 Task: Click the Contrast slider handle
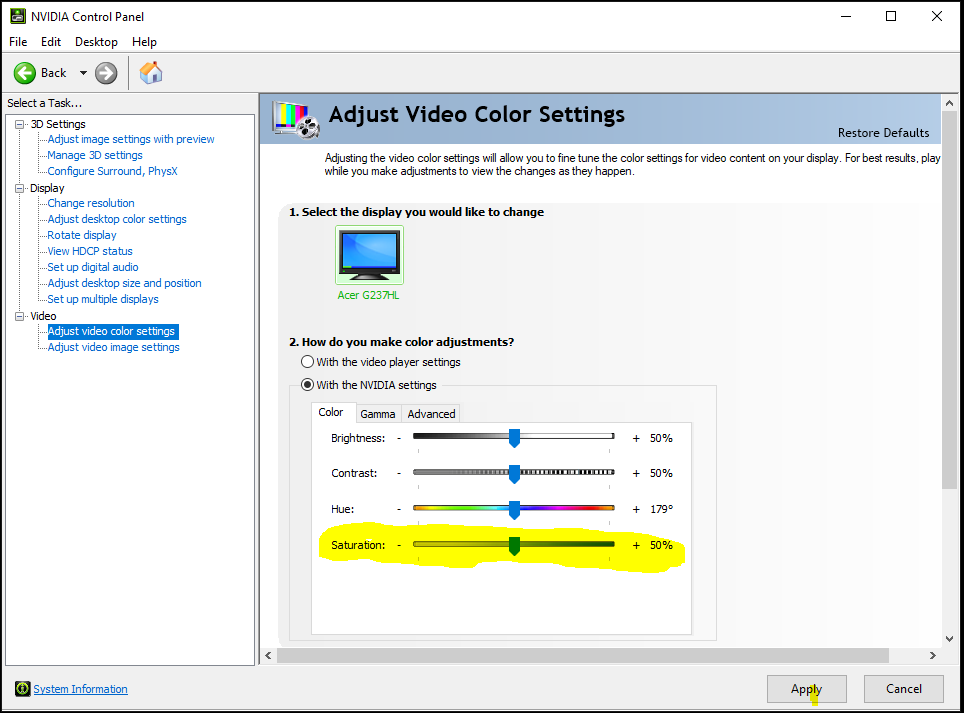[x=515, y=474]
